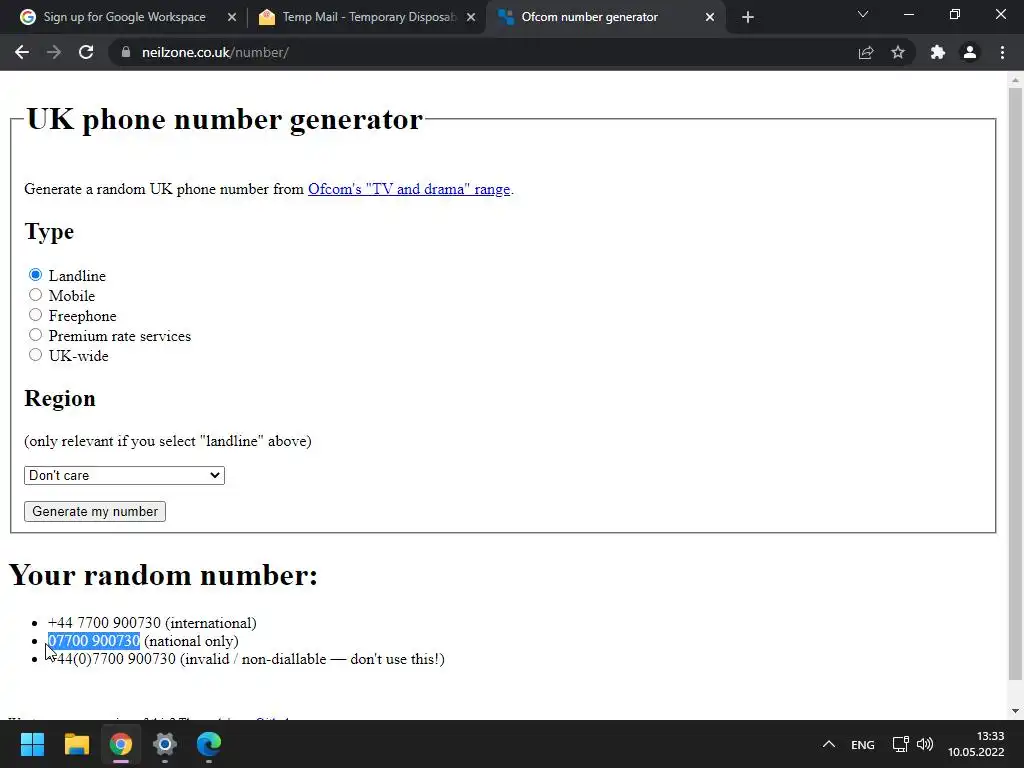Close the Ofcom number generator tab
The width and height of the screenshot is (1024, 768).
(710, 17)
